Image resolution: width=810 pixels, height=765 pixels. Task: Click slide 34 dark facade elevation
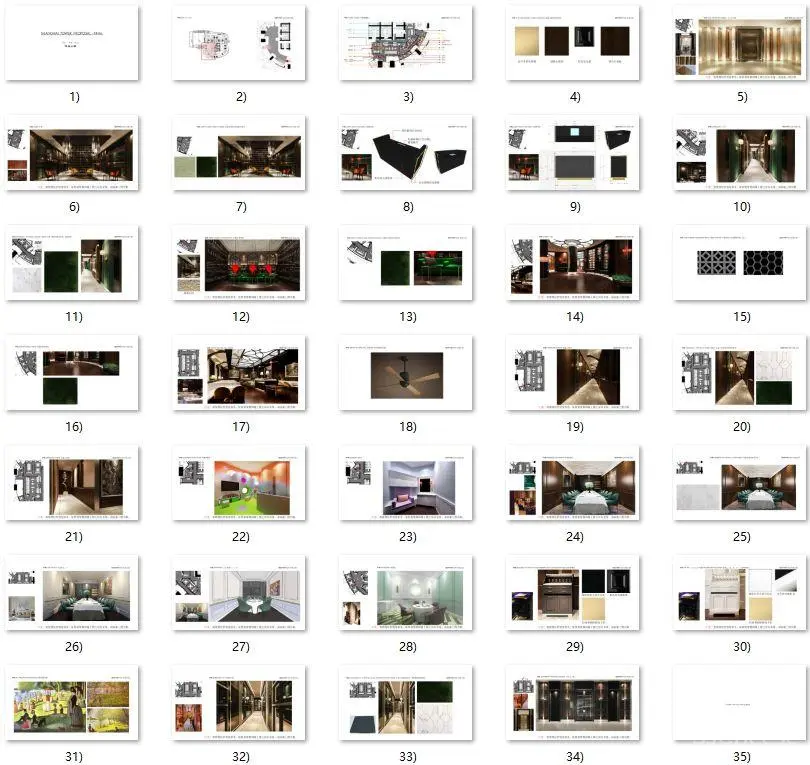click(x=573, y=703)
